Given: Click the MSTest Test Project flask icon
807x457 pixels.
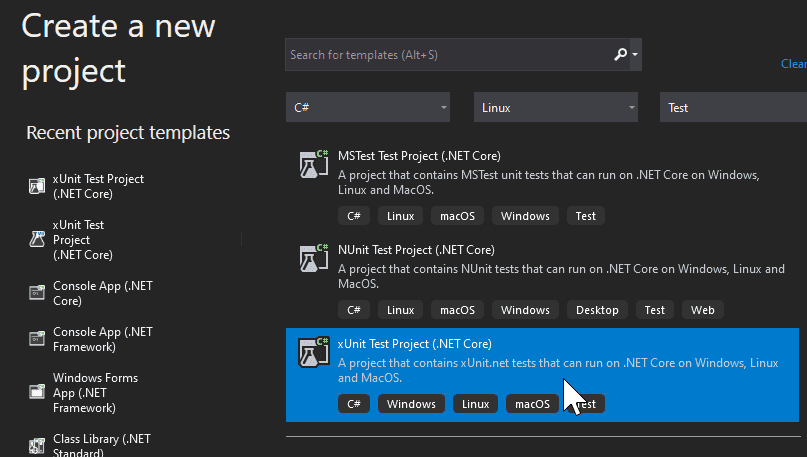Looking at the screenshot, I should (x=315, y=165).
